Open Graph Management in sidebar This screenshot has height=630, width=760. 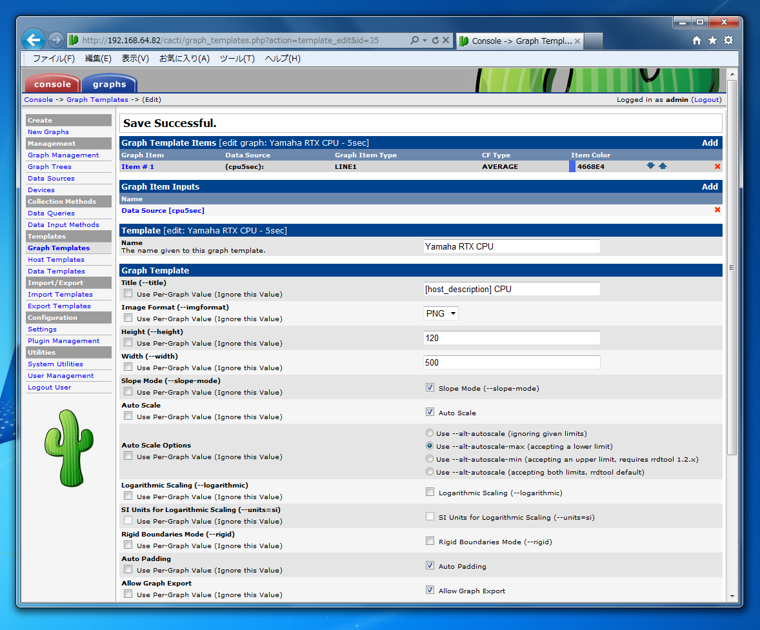coord(63,155)
